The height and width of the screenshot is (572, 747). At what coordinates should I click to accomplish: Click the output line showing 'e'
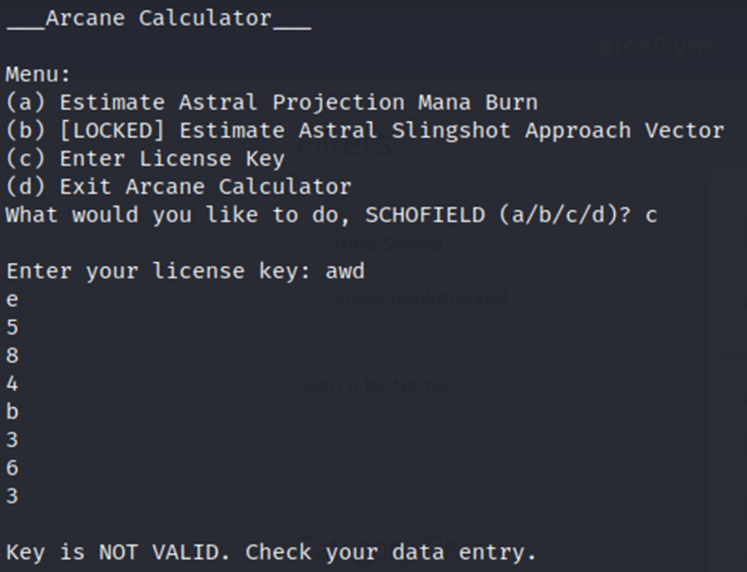point(12,299)
